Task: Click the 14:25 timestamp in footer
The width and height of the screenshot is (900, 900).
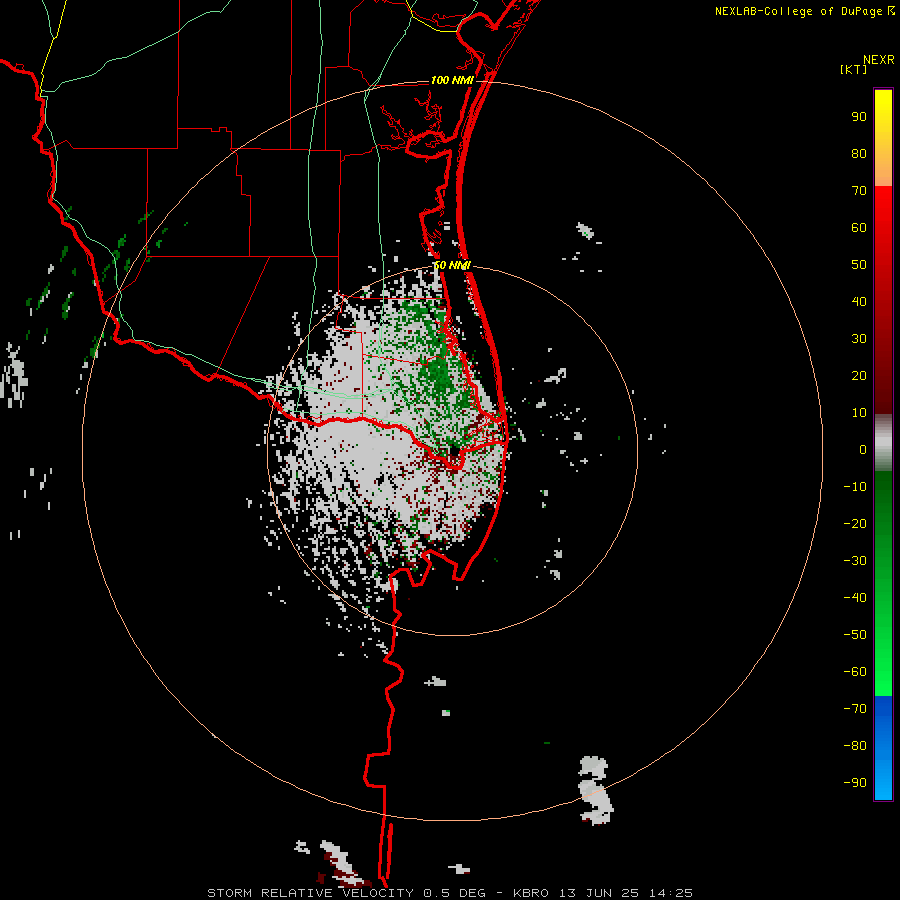Action: coord(671,893)
